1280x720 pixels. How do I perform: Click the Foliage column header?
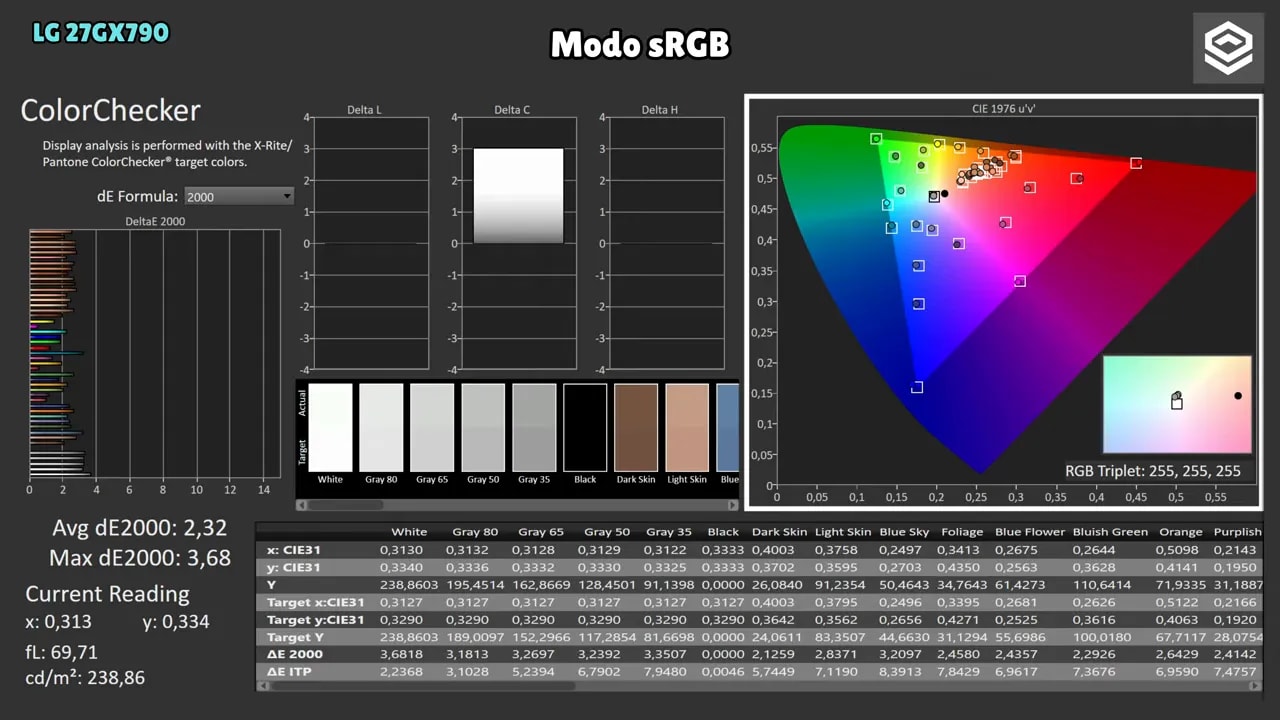[x=963, y=532]
